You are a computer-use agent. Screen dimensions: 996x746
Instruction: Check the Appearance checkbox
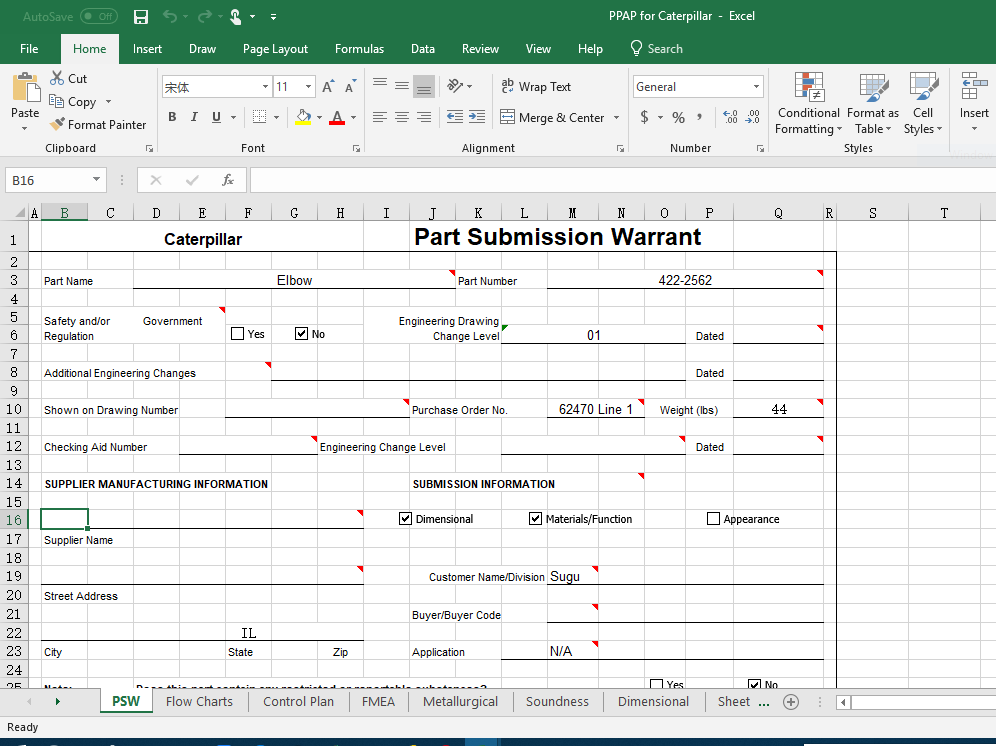[x=713, y=519]
